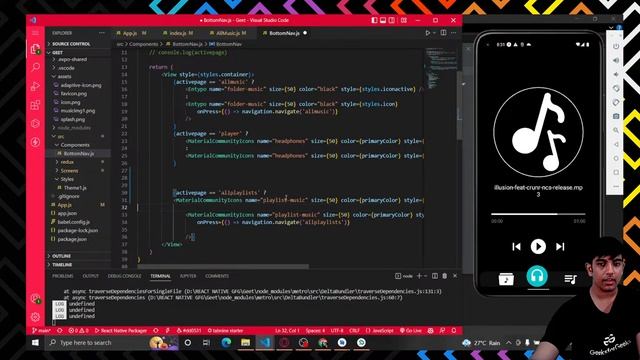Open the PROBLEMS panel tab

click(x=62, y=276)
